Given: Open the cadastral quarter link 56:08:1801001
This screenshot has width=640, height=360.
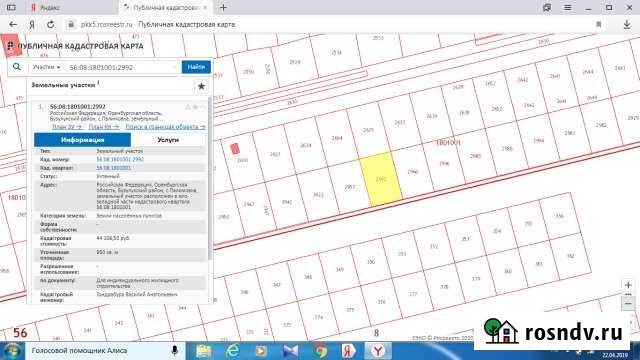Looking at the screenshot, I should 113,168.
